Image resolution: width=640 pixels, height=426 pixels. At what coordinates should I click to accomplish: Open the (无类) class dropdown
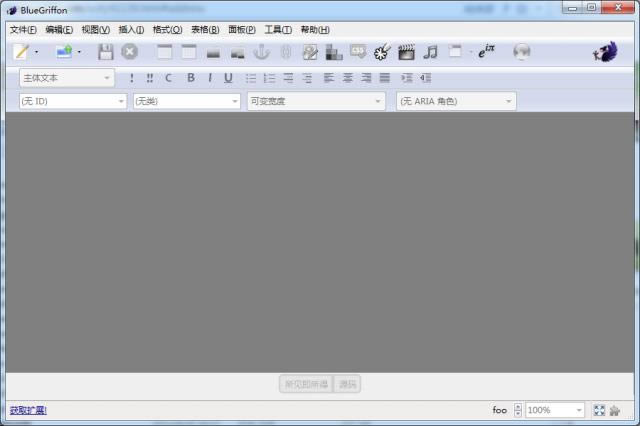pos(187,101)
